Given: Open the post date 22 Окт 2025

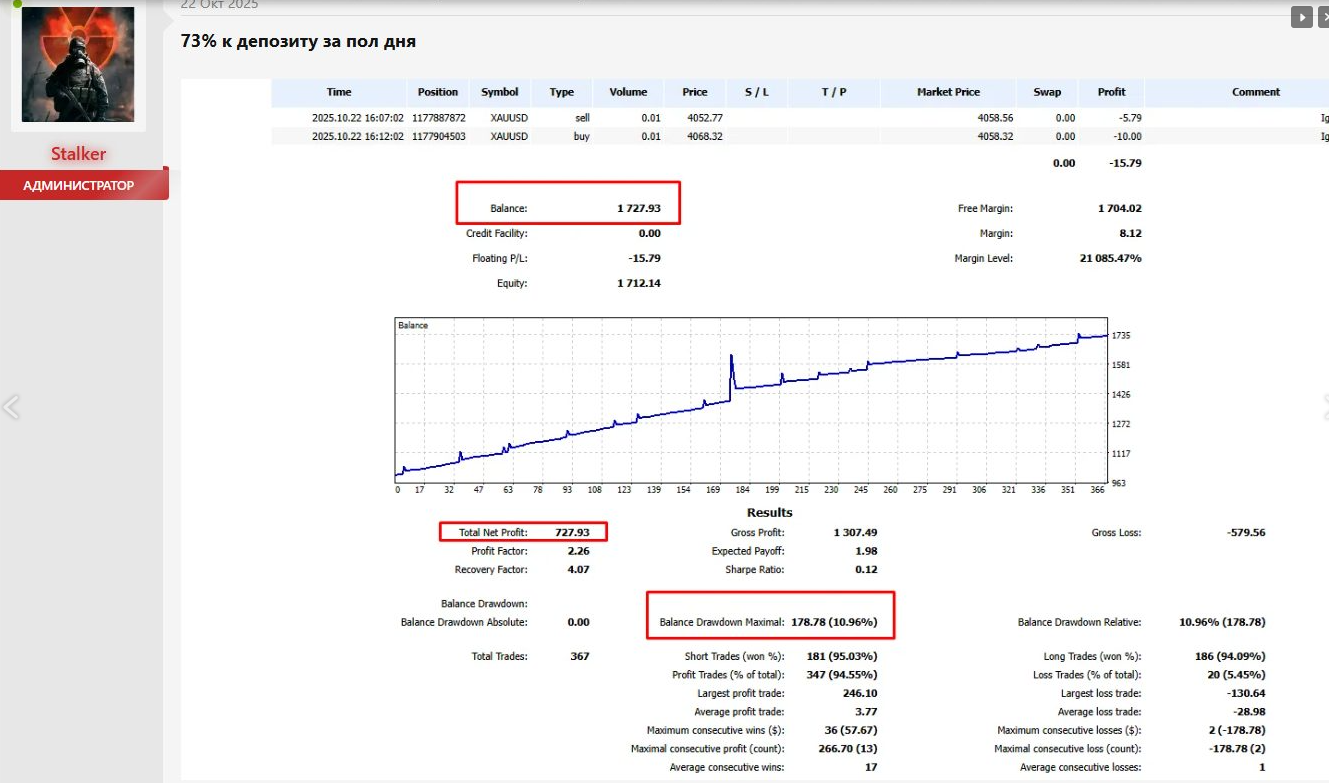Looking at the screenshot, I should coord(218,5).
